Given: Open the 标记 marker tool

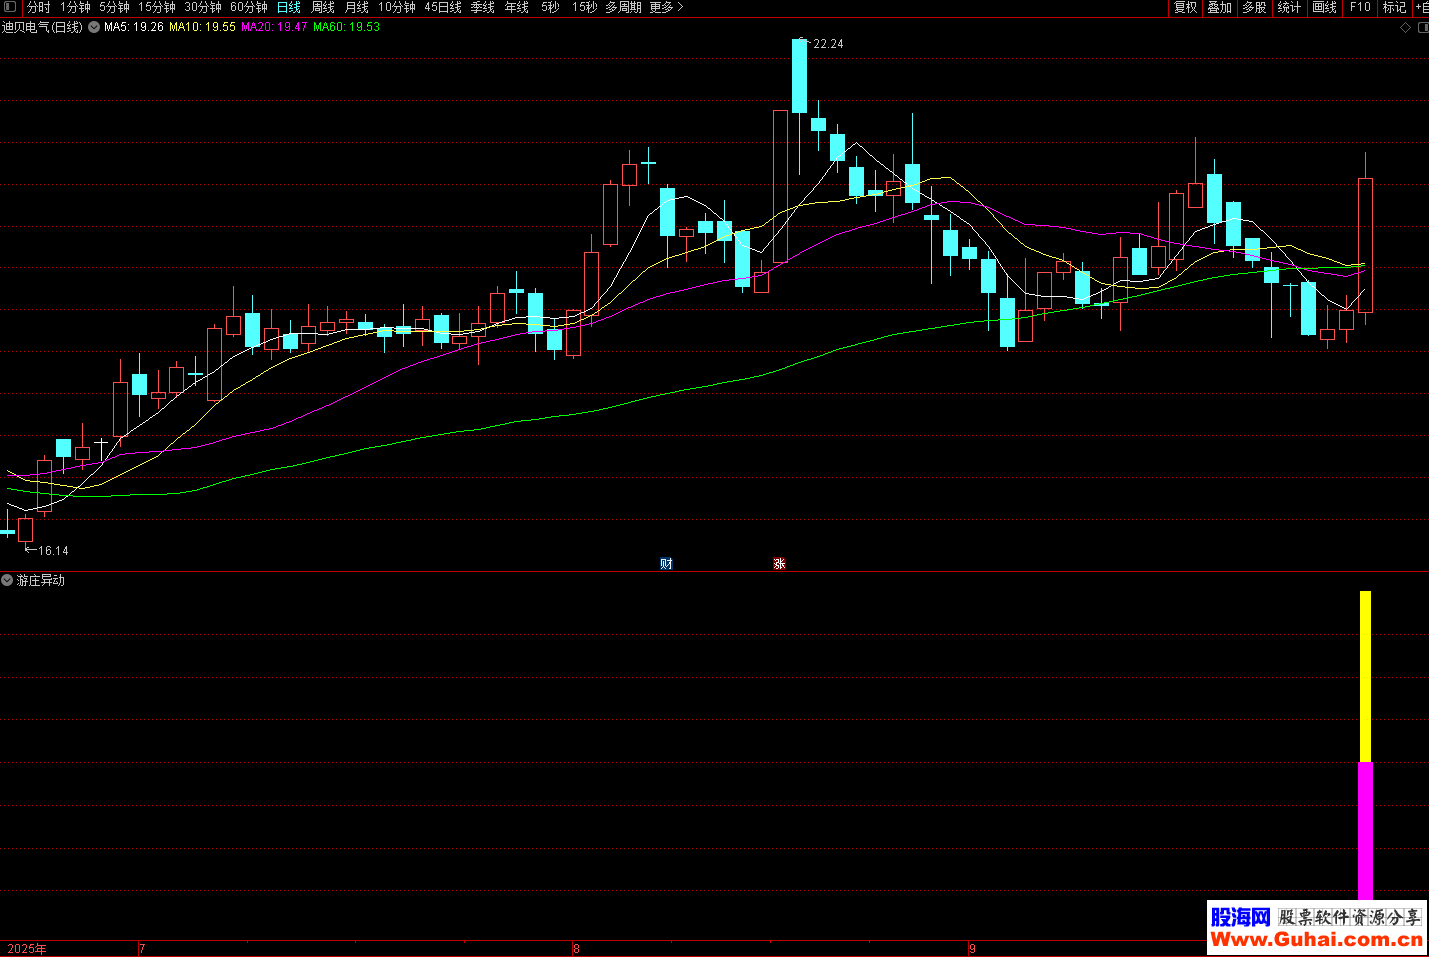Looking at the screenshot, I should tap(1394, 7).
